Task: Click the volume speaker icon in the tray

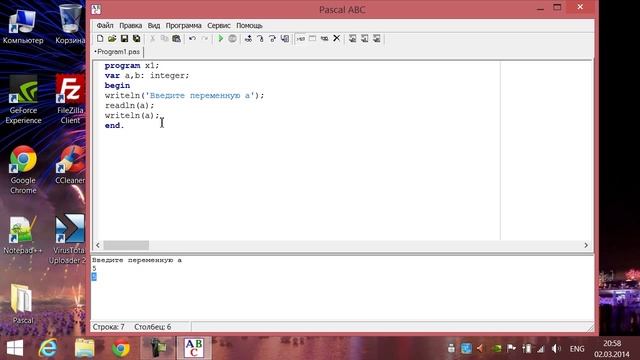Action: 556,349
